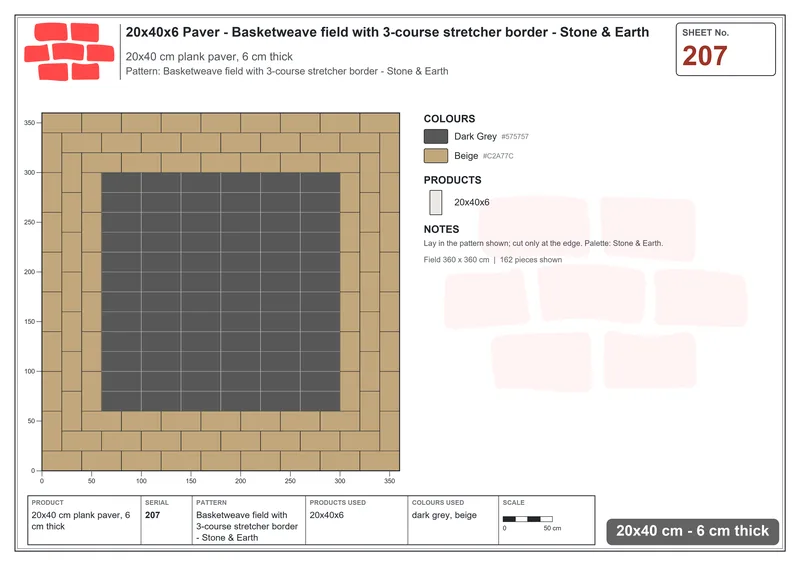Click the SERIAL value 207 in the table
Viewport: 800px width, 566px height.
click(x=153, y=515)
